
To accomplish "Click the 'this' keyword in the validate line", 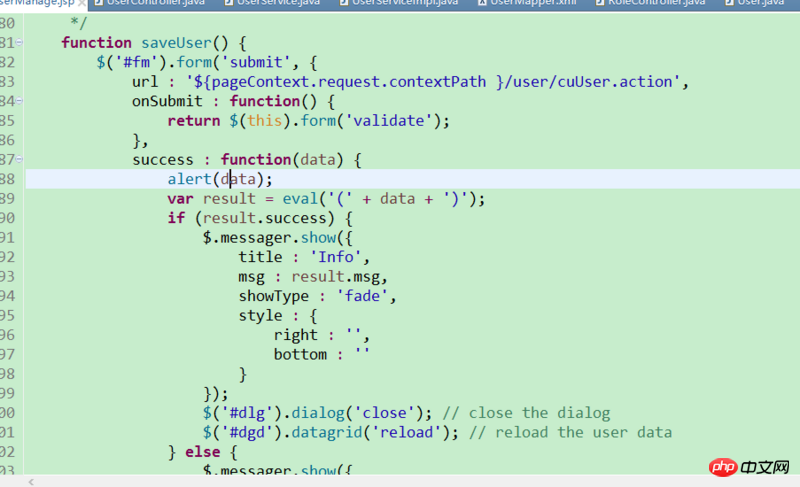I will pyautogui.click(x=265, y=121).
